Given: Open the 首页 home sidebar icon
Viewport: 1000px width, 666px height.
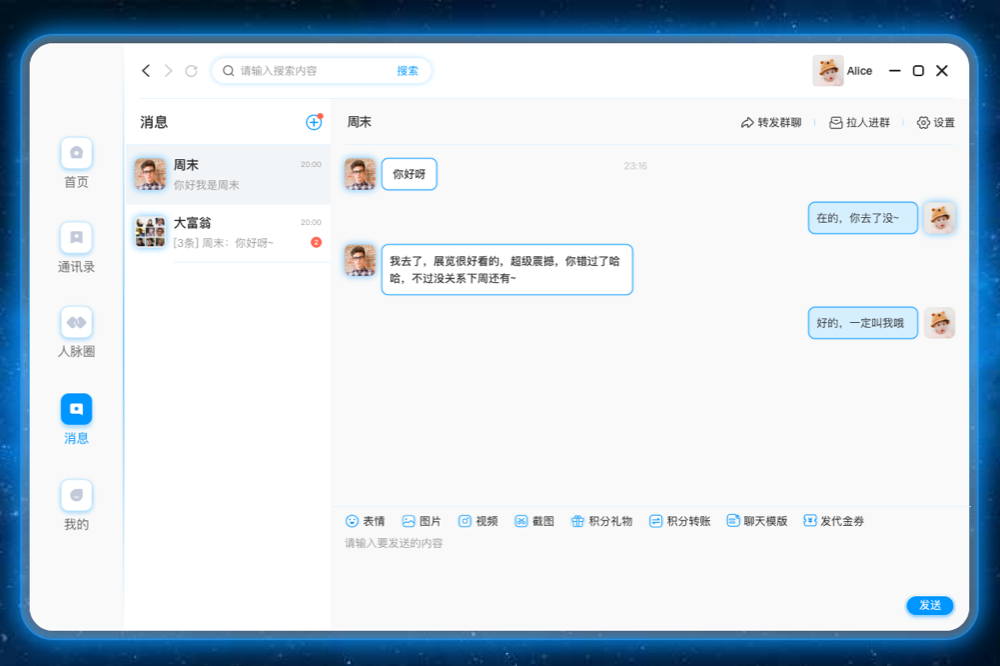Looking at the screenshot, I should [x=77, y=153].
